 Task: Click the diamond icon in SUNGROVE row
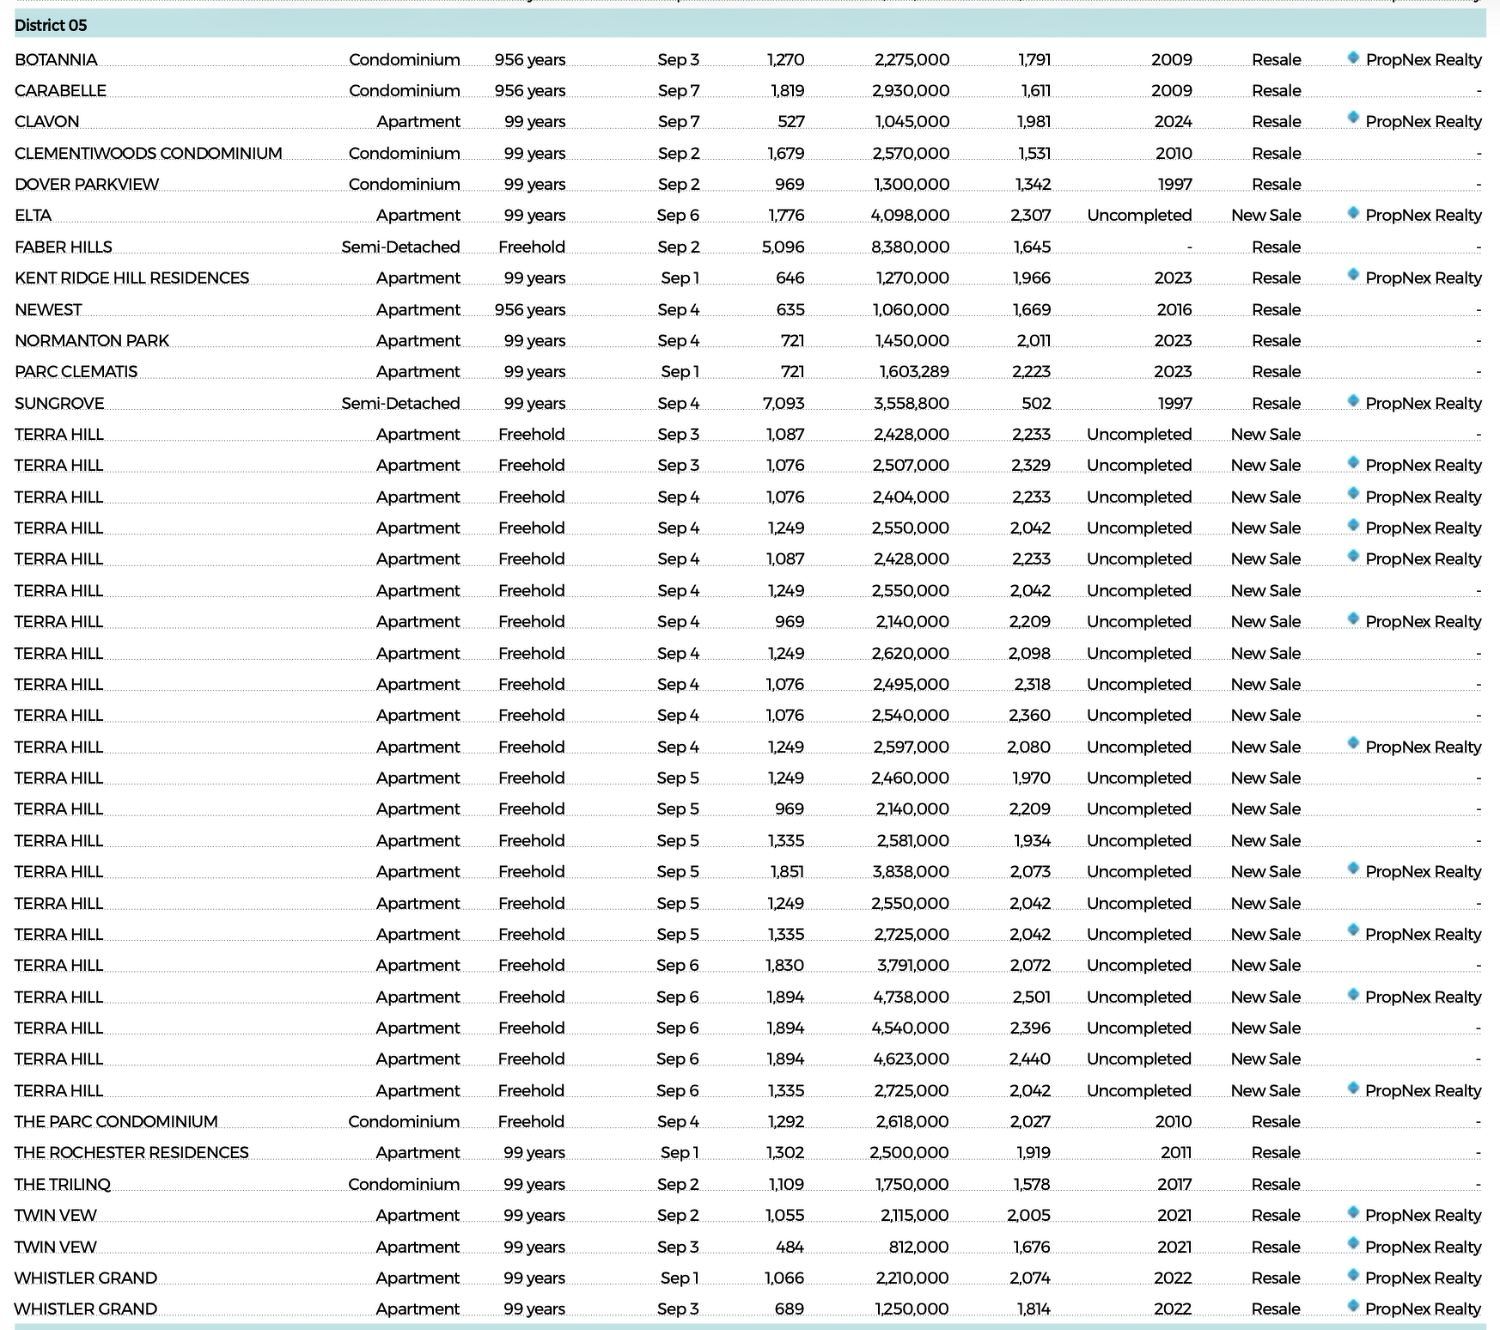tap(1353, 401)
